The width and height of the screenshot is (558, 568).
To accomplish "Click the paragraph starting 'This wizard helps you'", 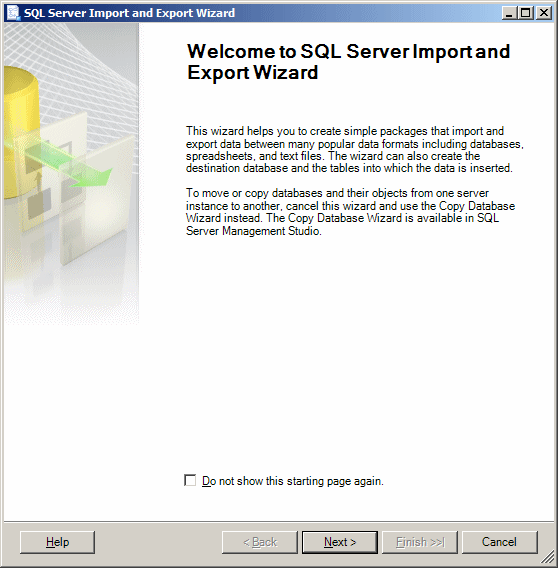I will pyautogui.click(x=355, y=149).
